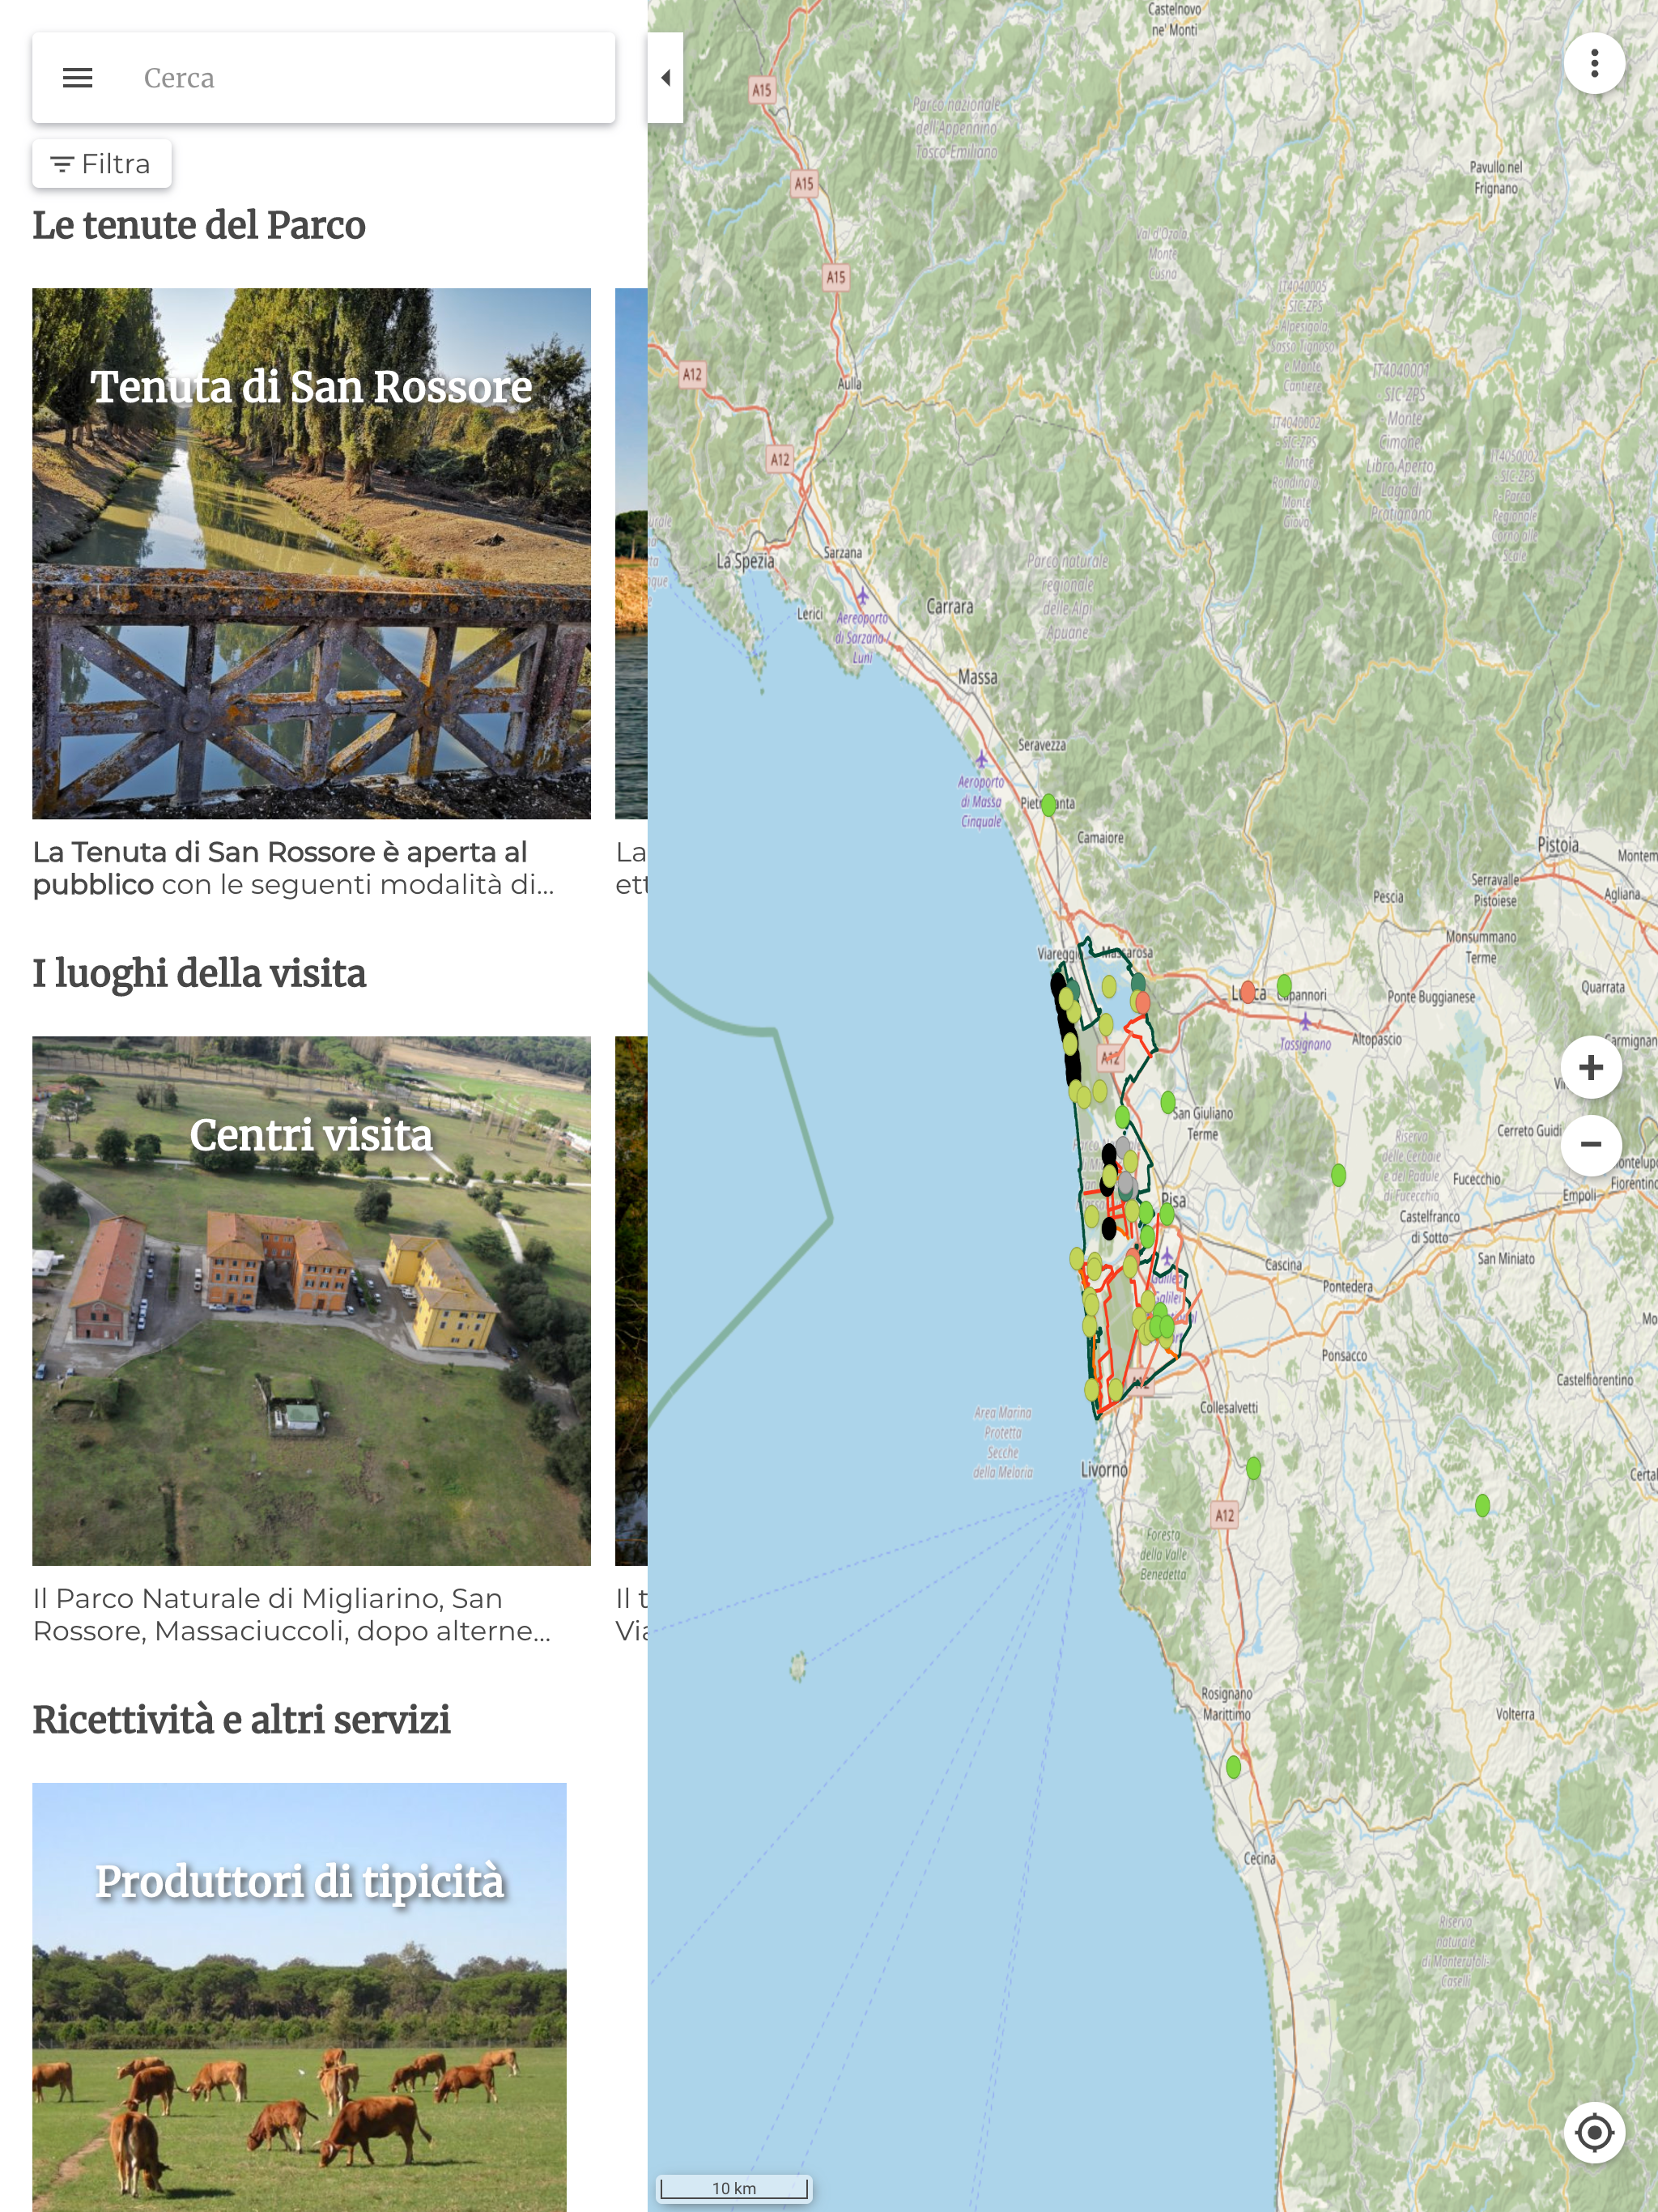1658x2212 pixels.
Task: Open the hamburger menu
Action: [77, 78]
